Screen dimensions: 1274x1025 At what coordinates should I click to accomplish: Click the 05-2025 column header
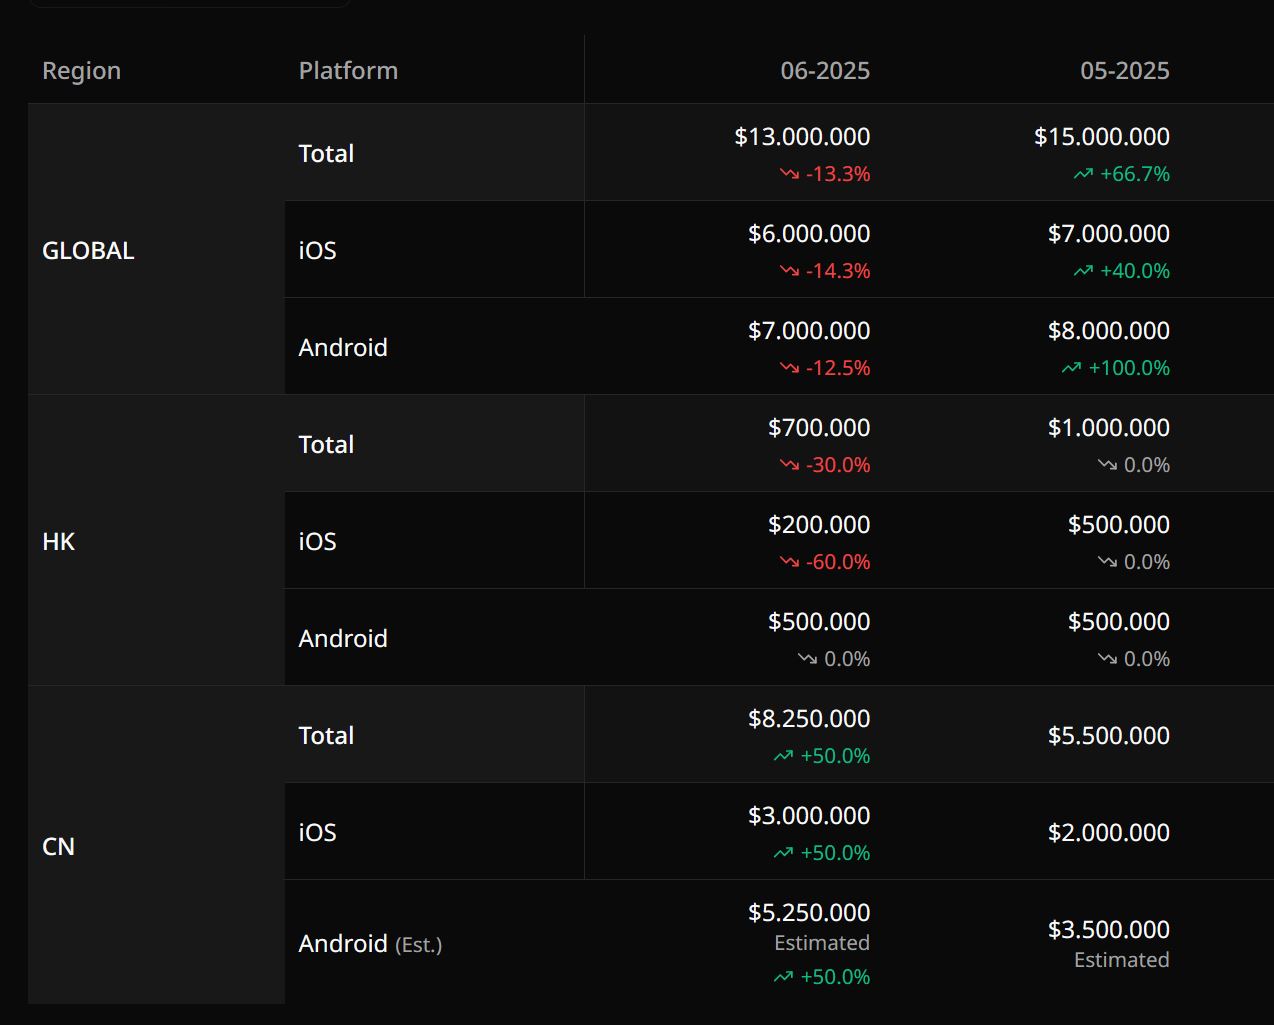click(1125, 71)
